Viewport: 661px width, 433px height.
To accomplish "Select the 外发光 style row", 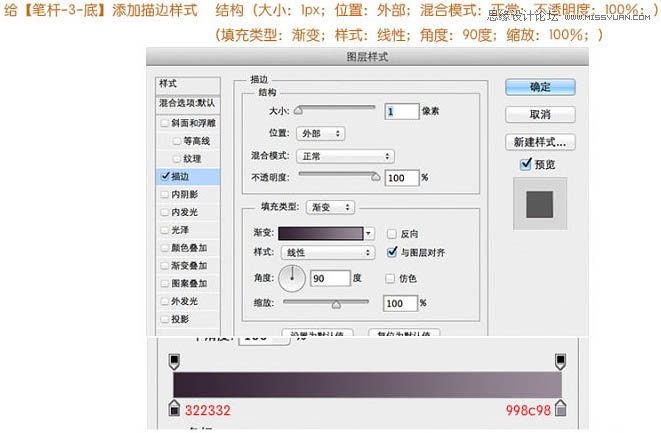I will (188, 301).
